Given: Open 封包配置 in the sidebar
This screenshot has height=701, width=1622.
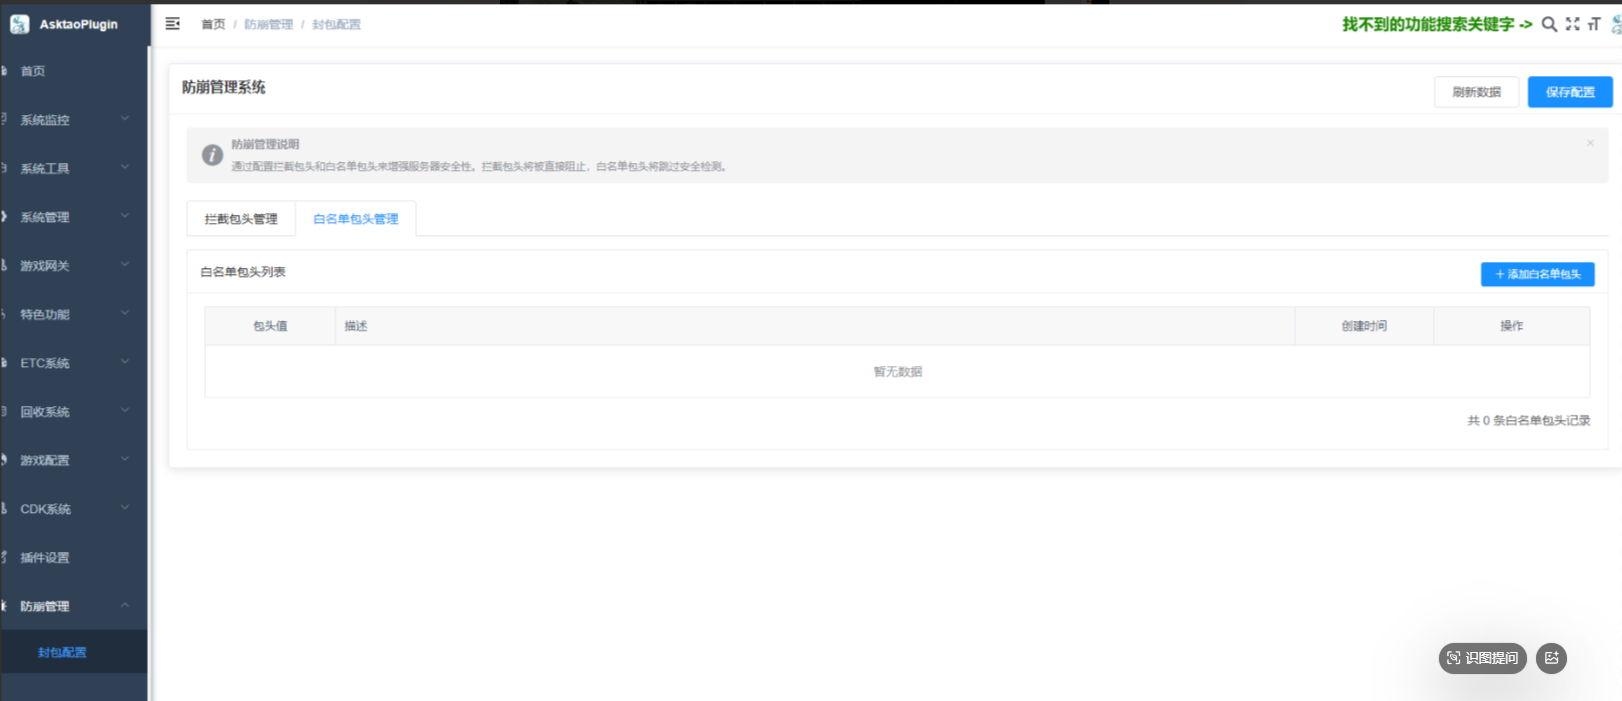Looking at the screenshot, I should pyautogui.click(x=62, y=652).
